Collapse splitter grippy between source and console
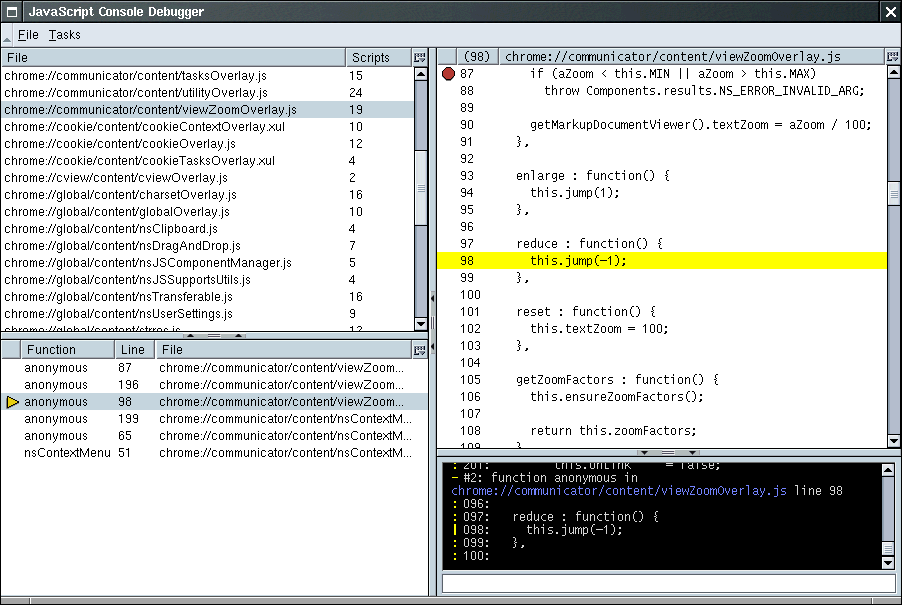This screenshot has height=605, width=902. point(668,453)
